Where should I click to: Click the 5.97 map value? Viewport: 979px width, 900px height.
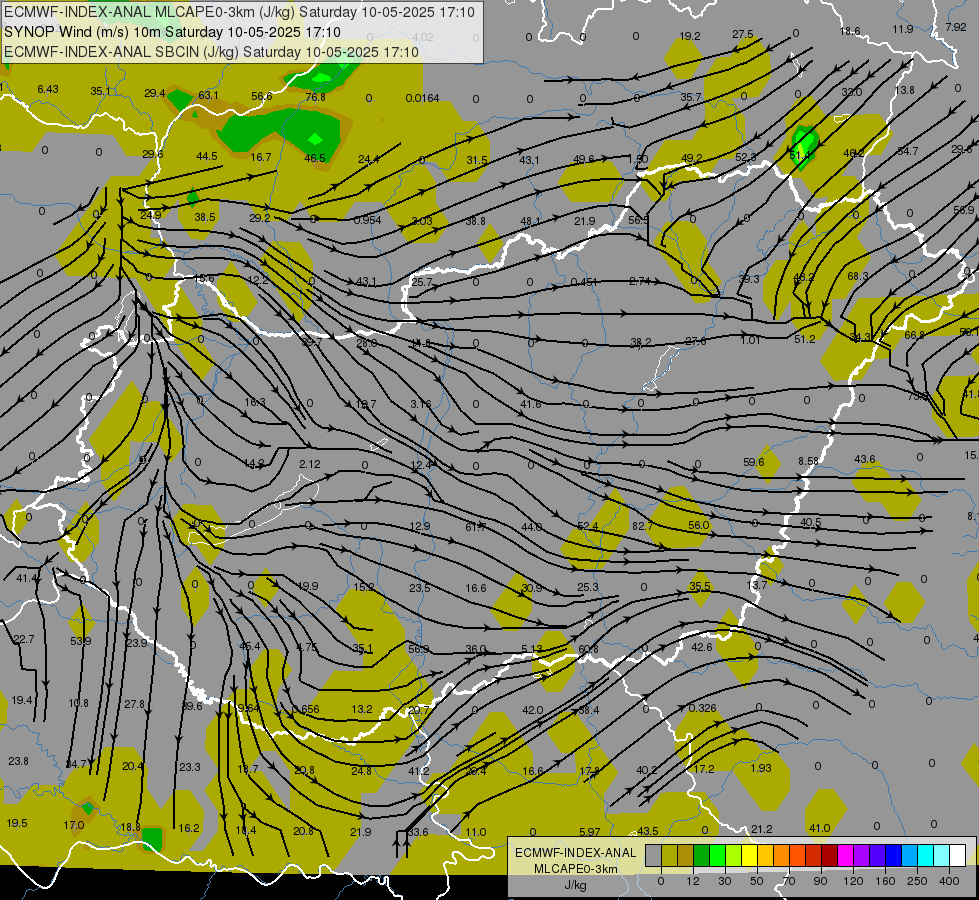(x=589, y=832)
